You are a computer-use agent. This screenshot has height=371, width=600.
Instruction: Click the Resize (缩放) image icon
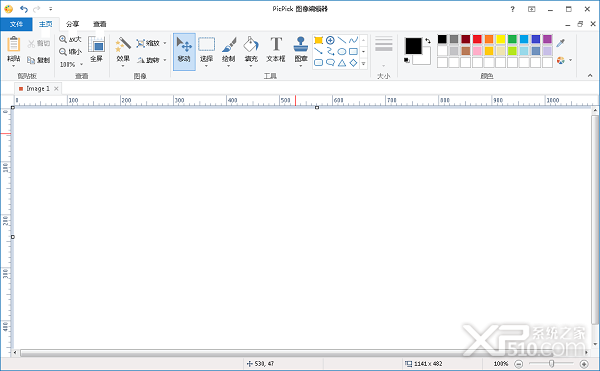(x=140, y=43)
